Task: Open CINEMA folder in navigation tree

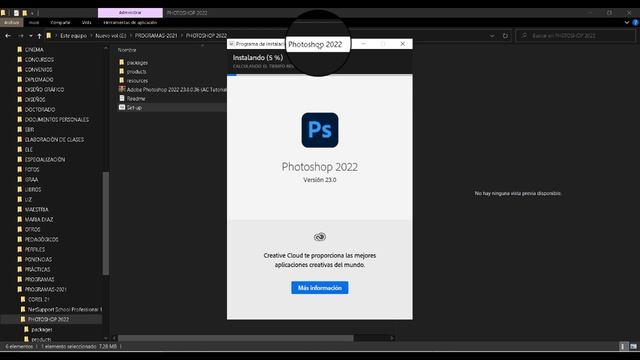Action: tap(34, 50)
